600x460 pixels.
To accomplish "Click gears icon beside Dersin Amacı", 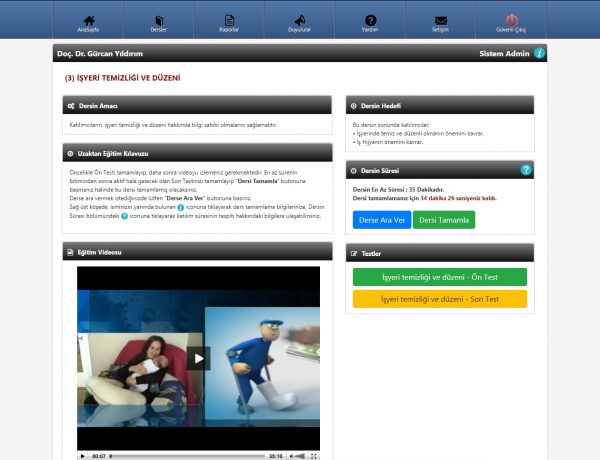I will coord(71,106).
